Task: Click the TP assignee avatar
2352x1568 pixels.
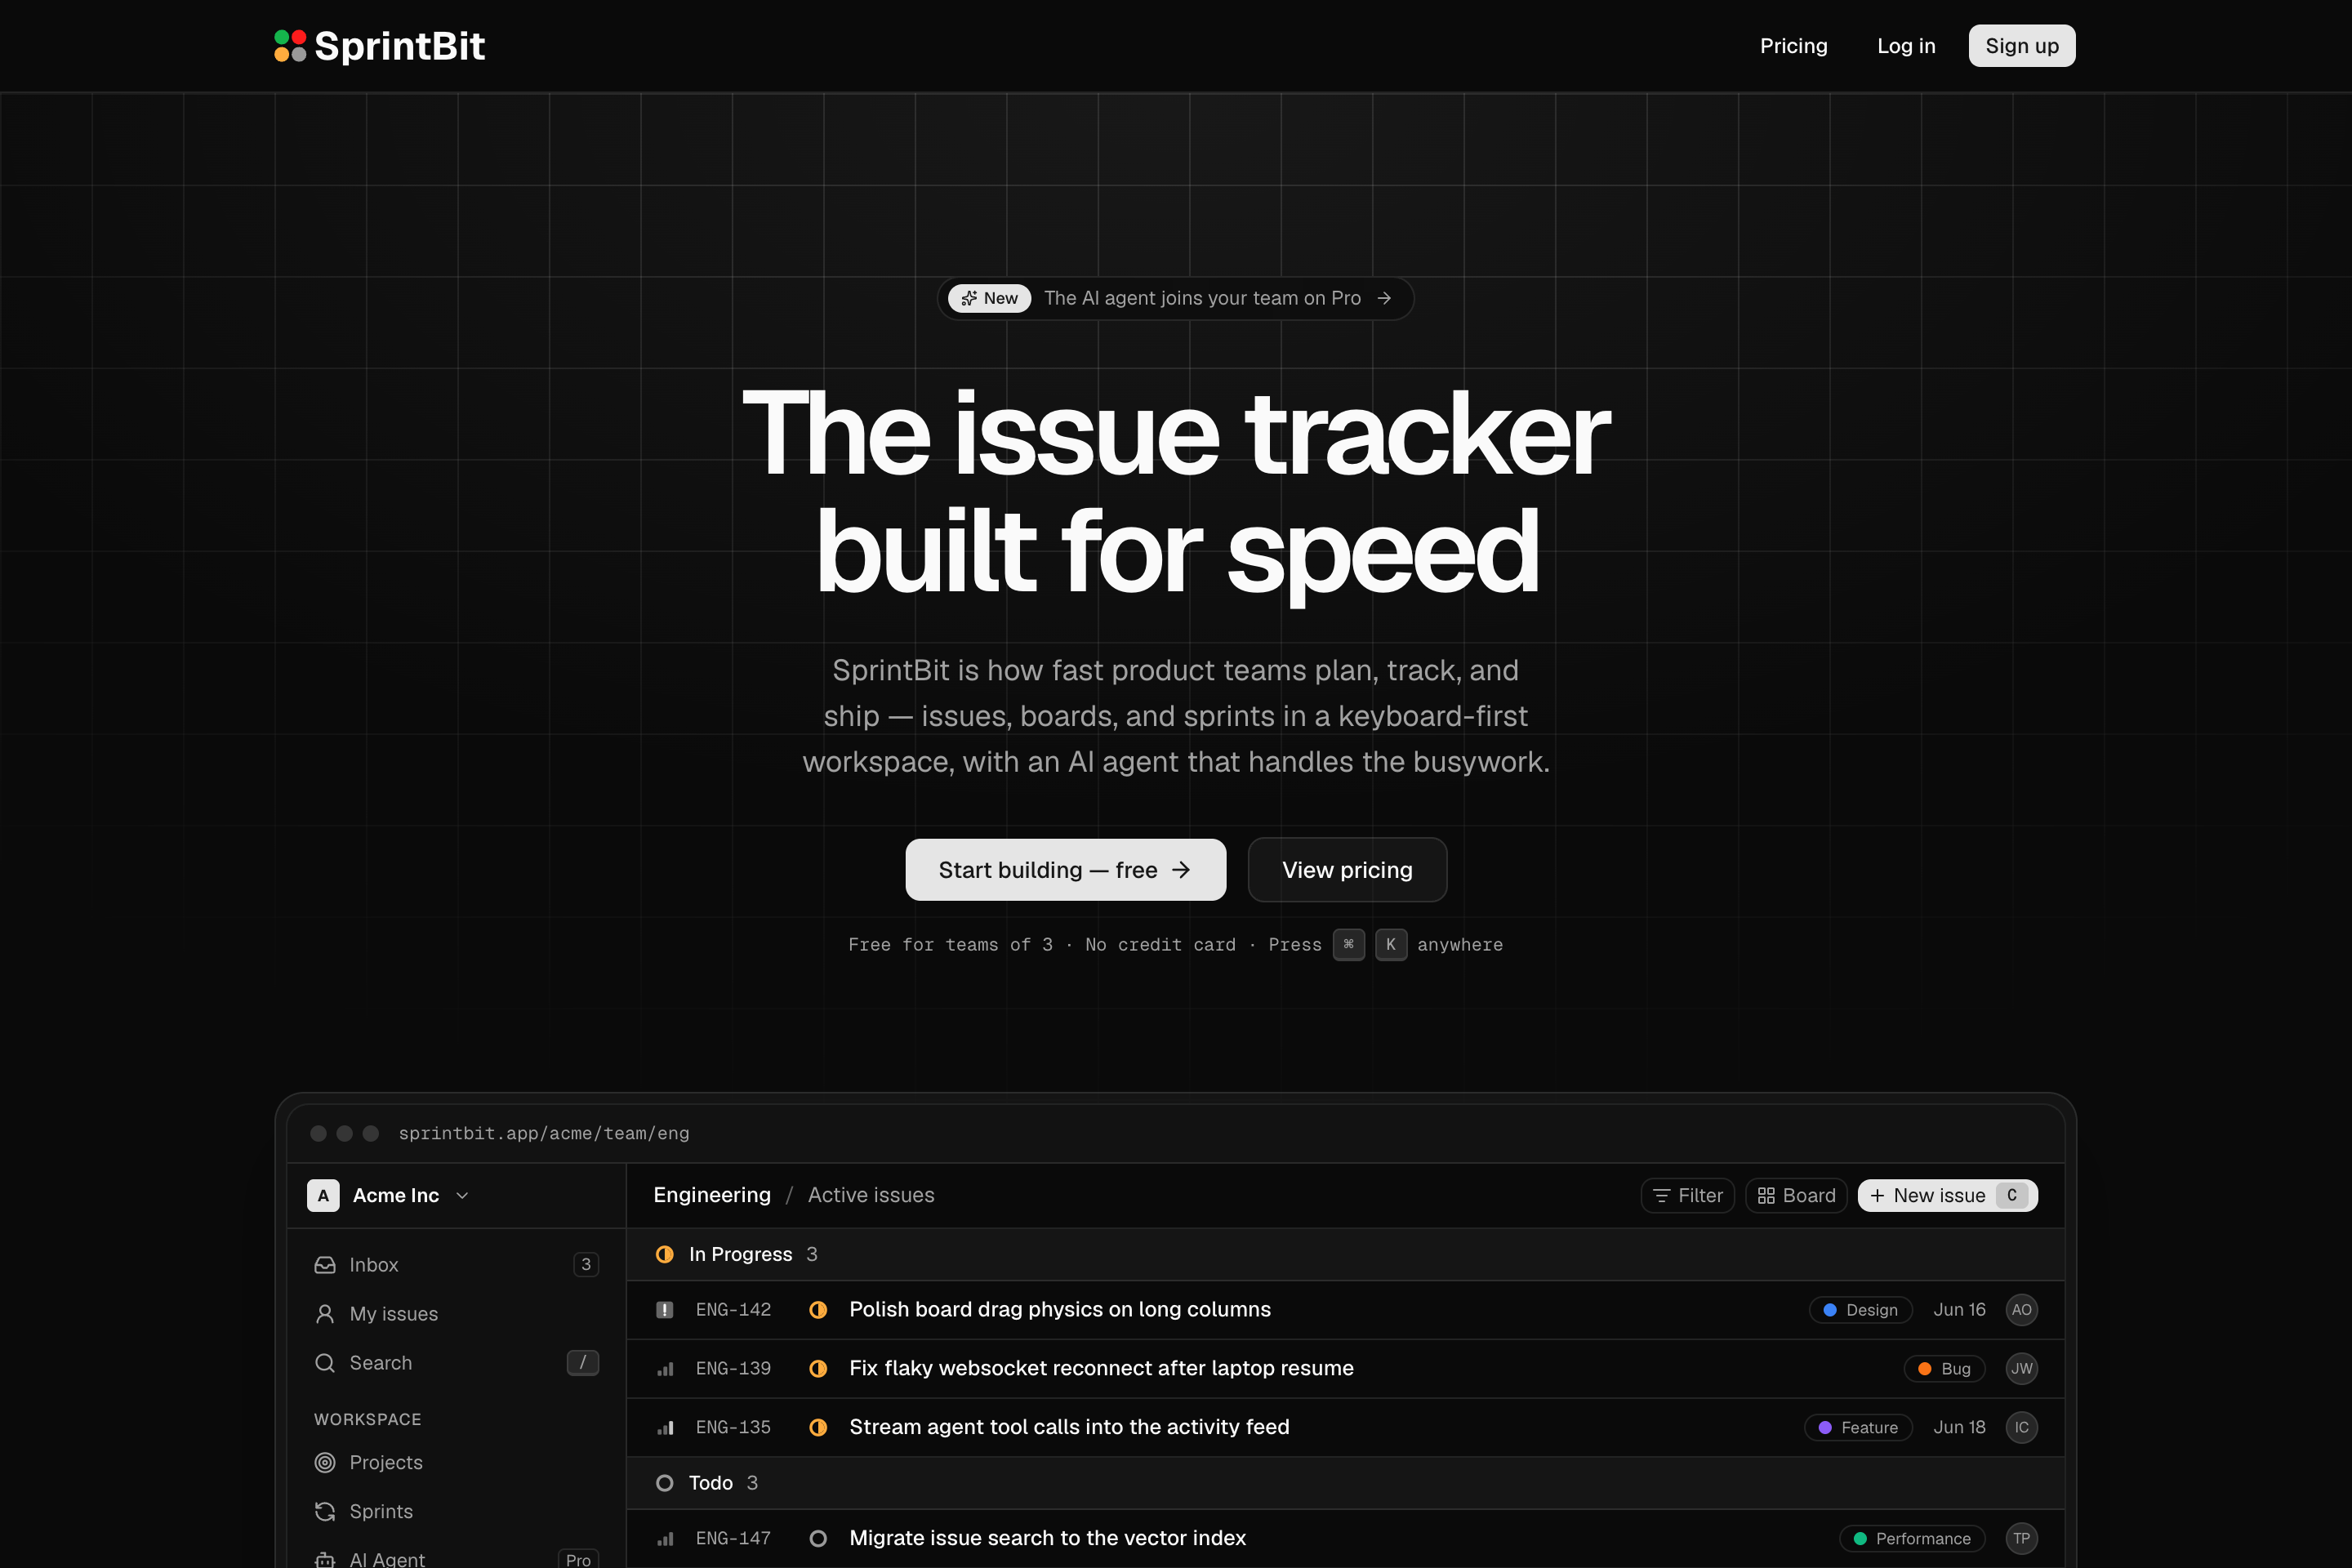Action: pyautogui.click(x=2021, y=1539)
